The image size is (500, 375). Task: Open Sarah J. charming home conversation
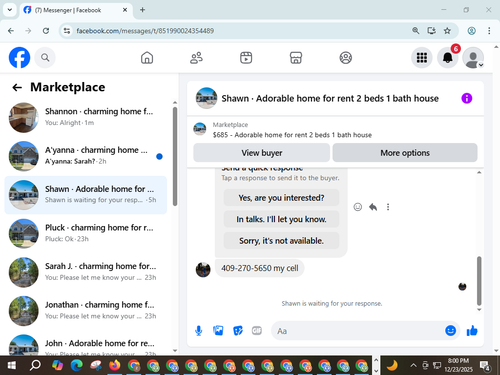[x=86, y=272]
